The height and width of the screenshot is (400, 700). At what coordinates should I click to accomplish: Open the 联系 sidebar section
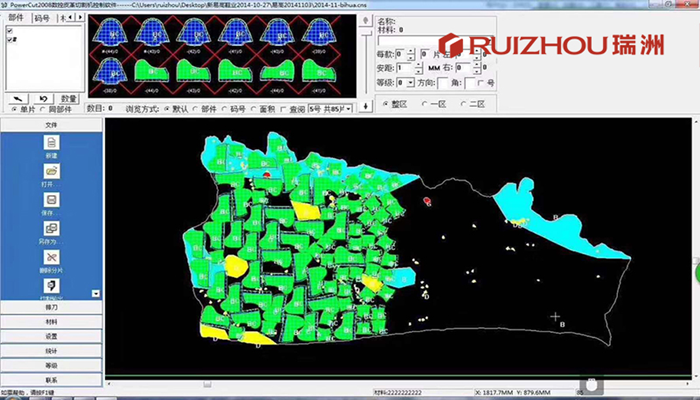(x=51, y=380)
